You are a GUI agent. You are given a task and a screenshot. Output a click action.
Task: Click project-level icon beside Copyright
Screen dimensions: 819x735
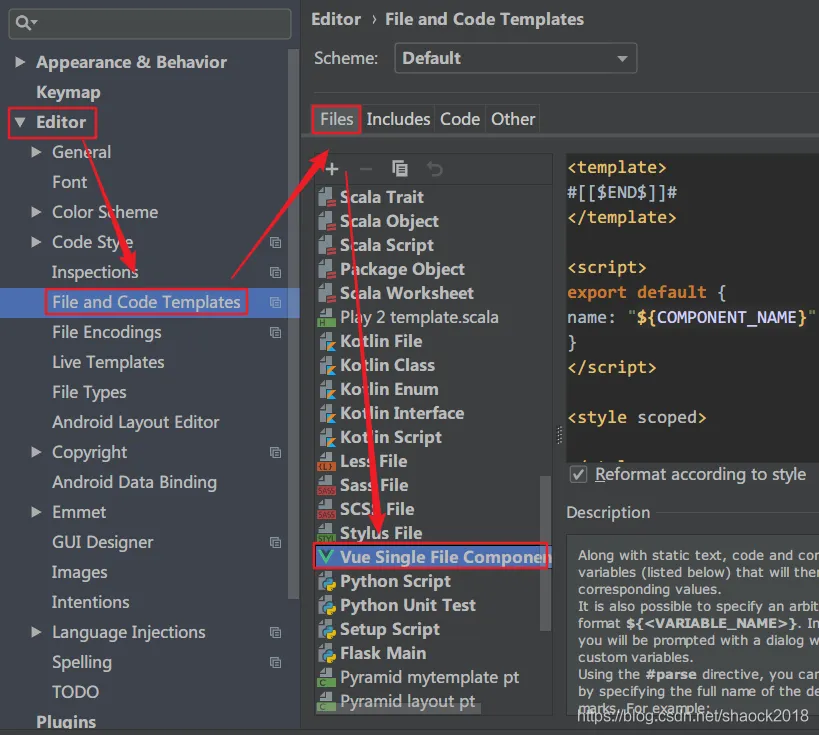275,453
